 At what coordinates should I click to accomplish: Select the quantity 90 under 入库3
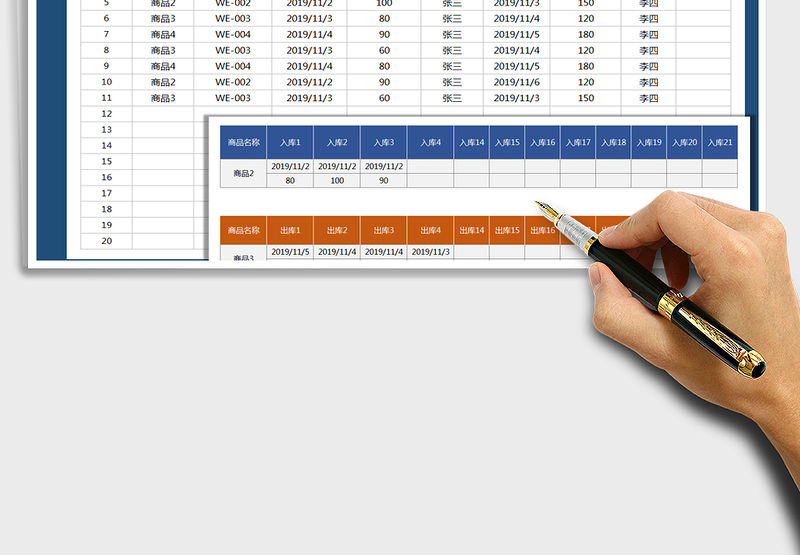[x=383, y=181]
